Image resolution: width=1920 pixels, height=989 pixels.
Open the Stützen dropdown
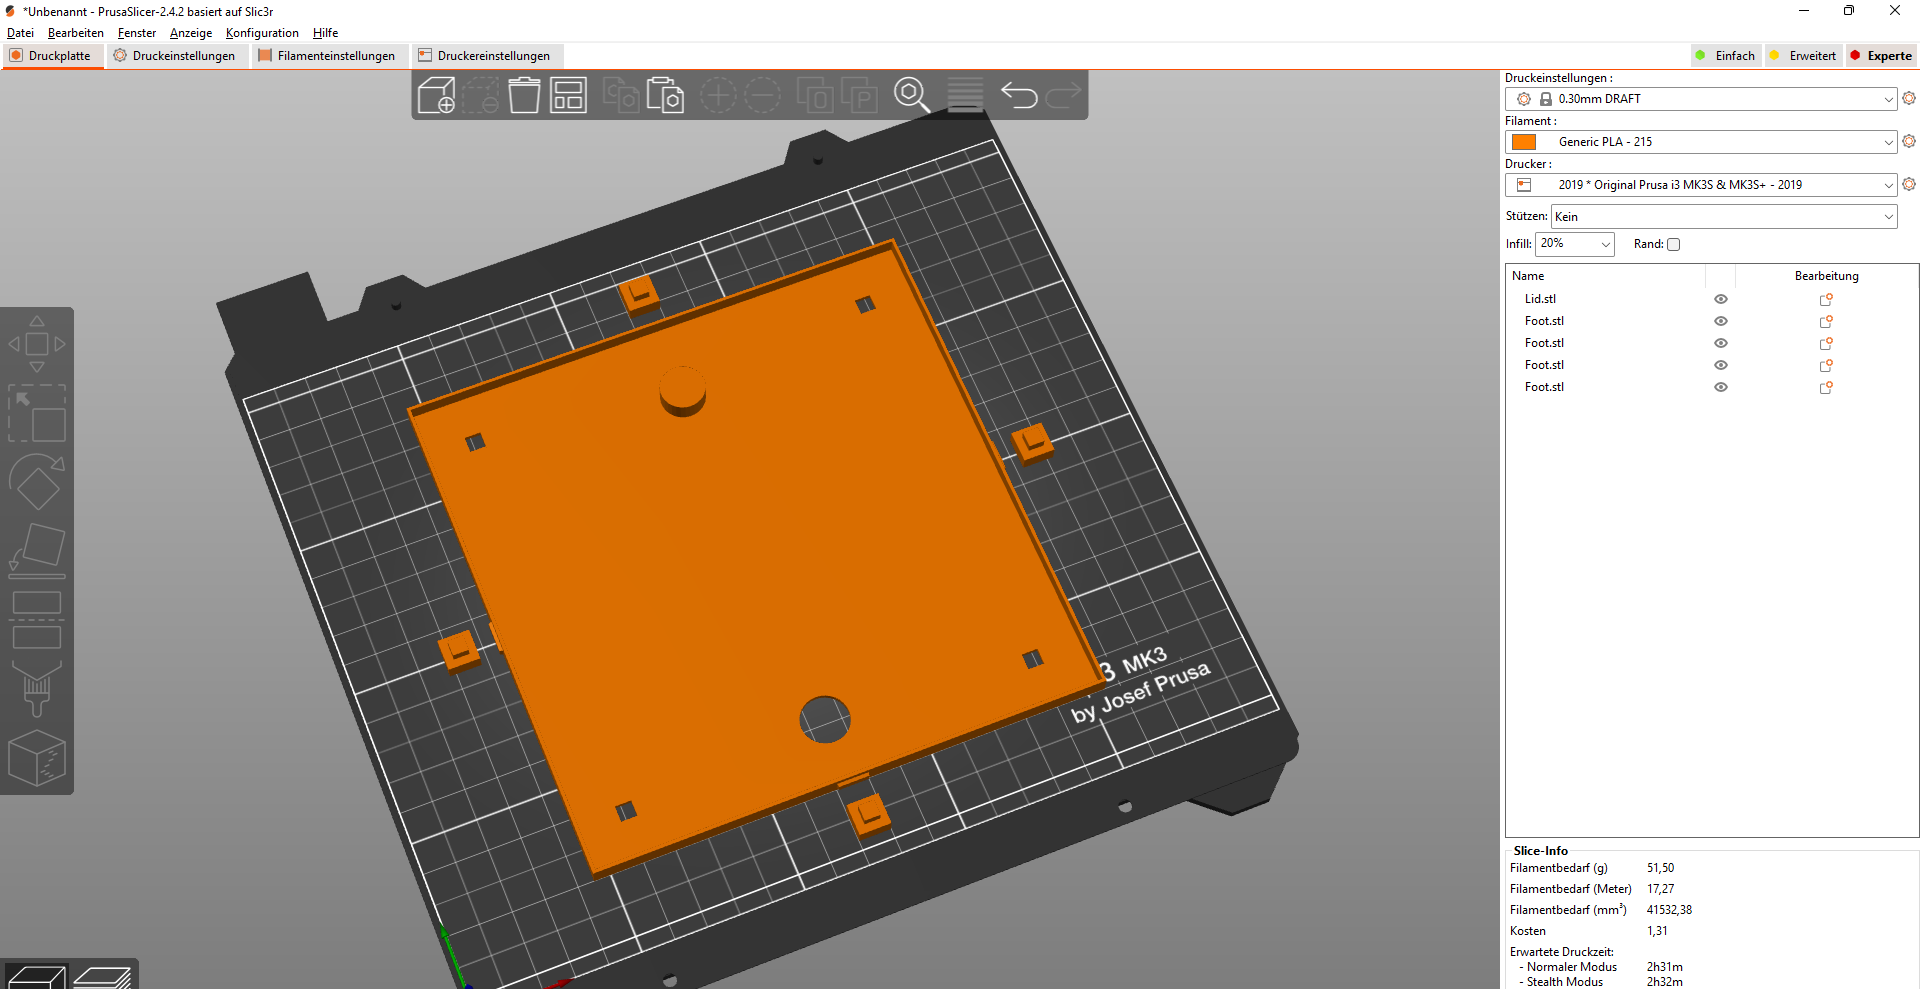1724,217
